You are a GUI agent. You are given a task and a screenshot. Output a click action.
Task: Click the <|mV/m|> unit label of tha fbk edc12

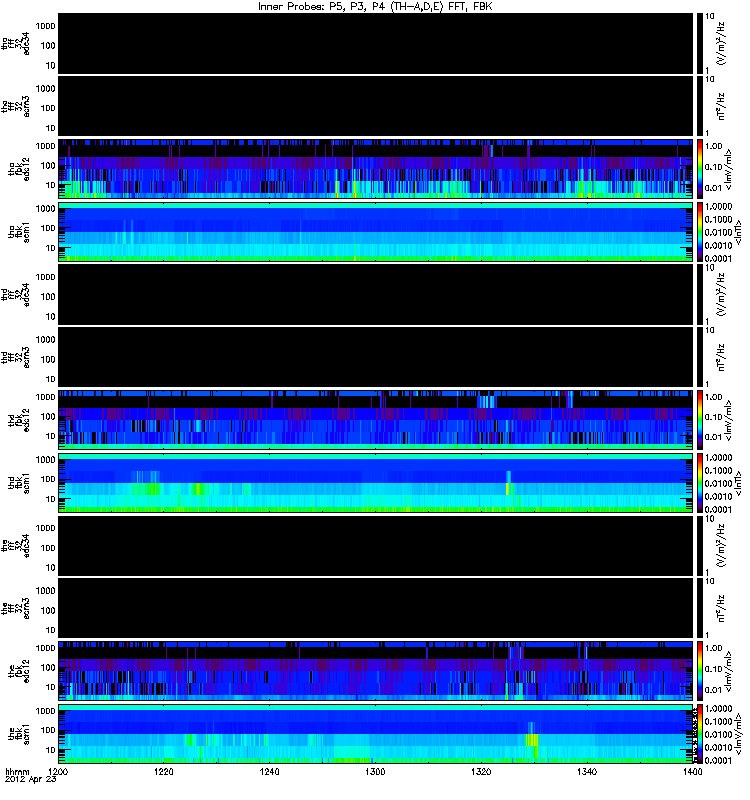(729, 169)
